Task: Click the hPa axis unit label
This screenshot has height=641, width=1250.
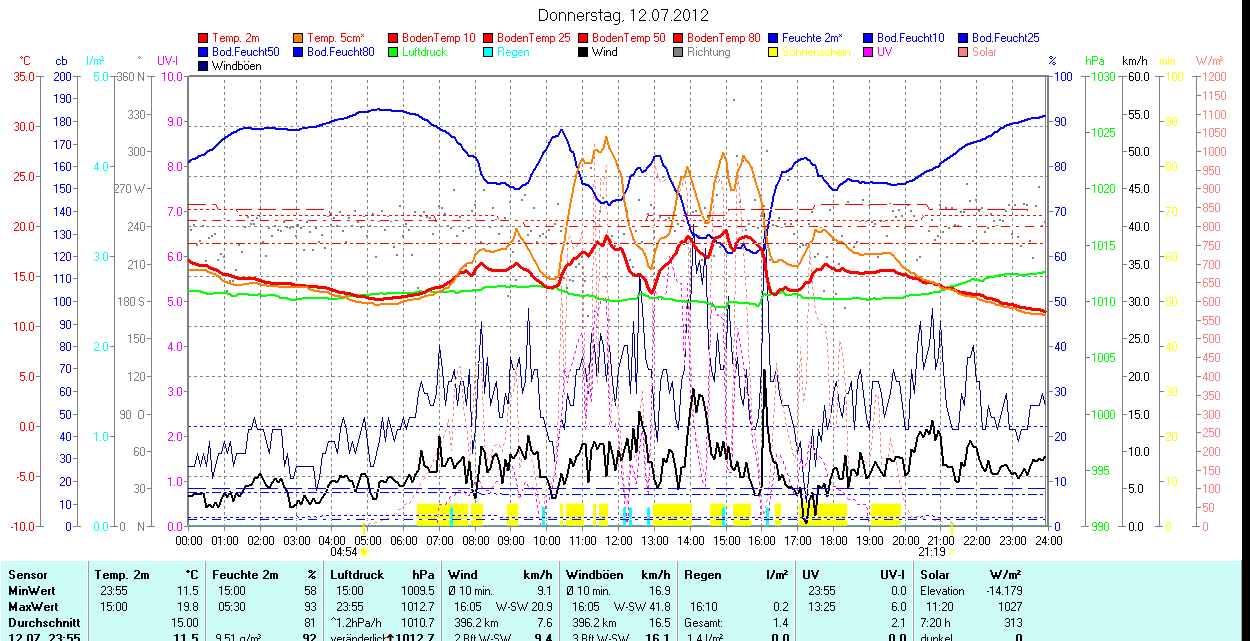Action: (x=1094, y=61)
